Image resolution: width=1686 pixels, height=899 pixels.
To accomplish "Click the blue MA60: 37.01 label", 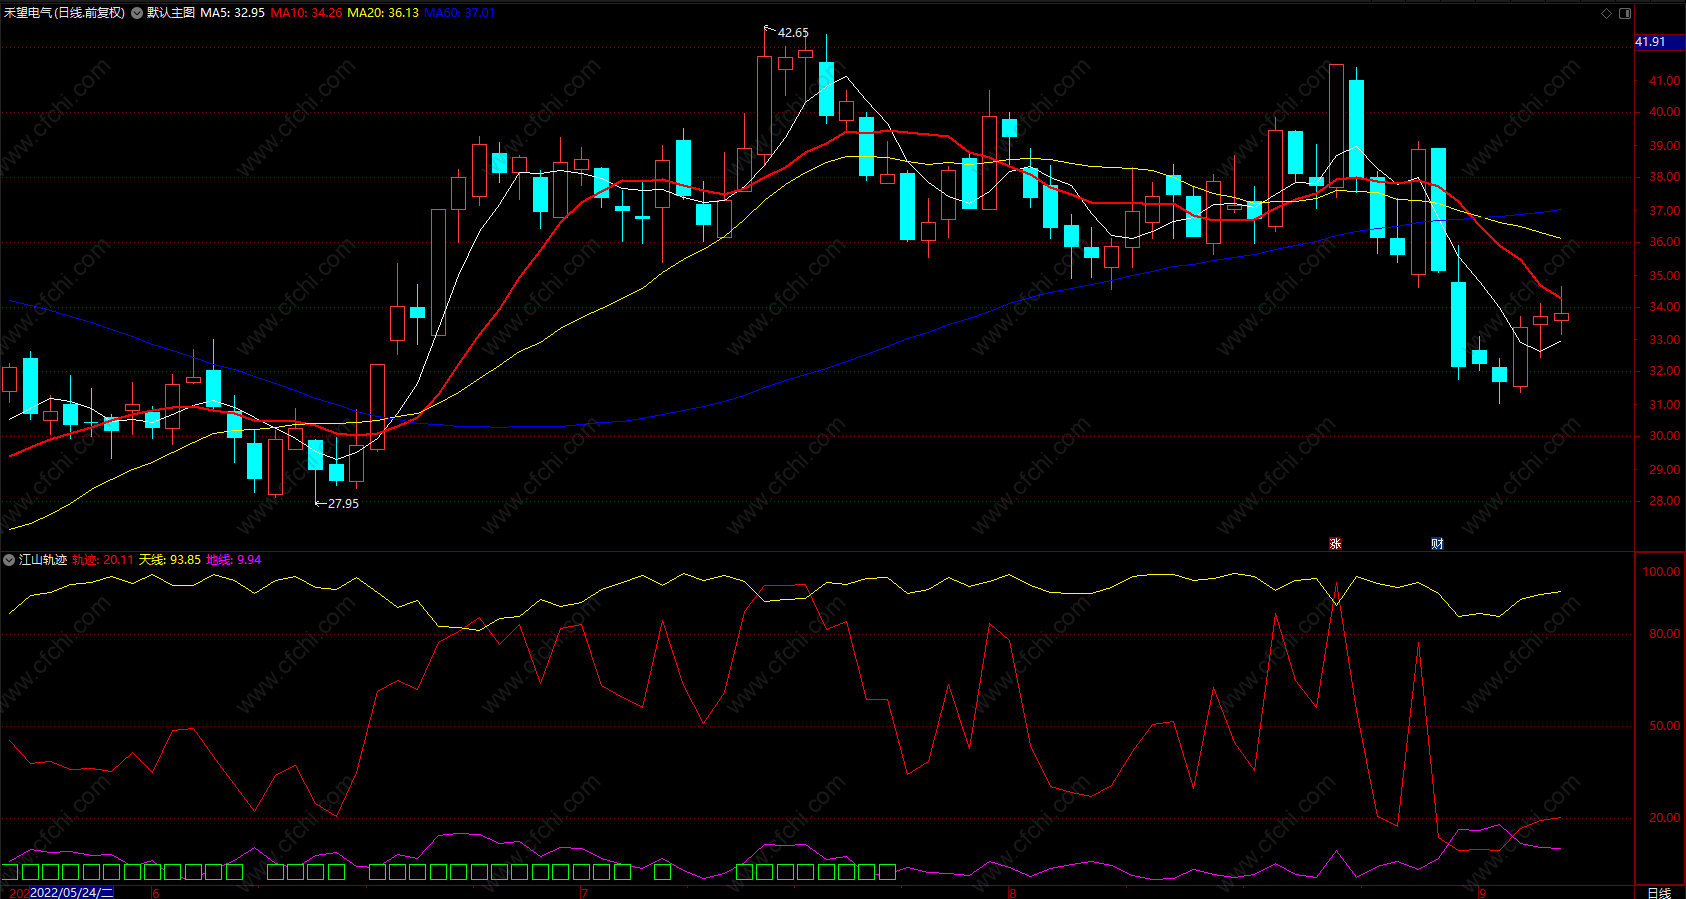I will click(460, 13).
